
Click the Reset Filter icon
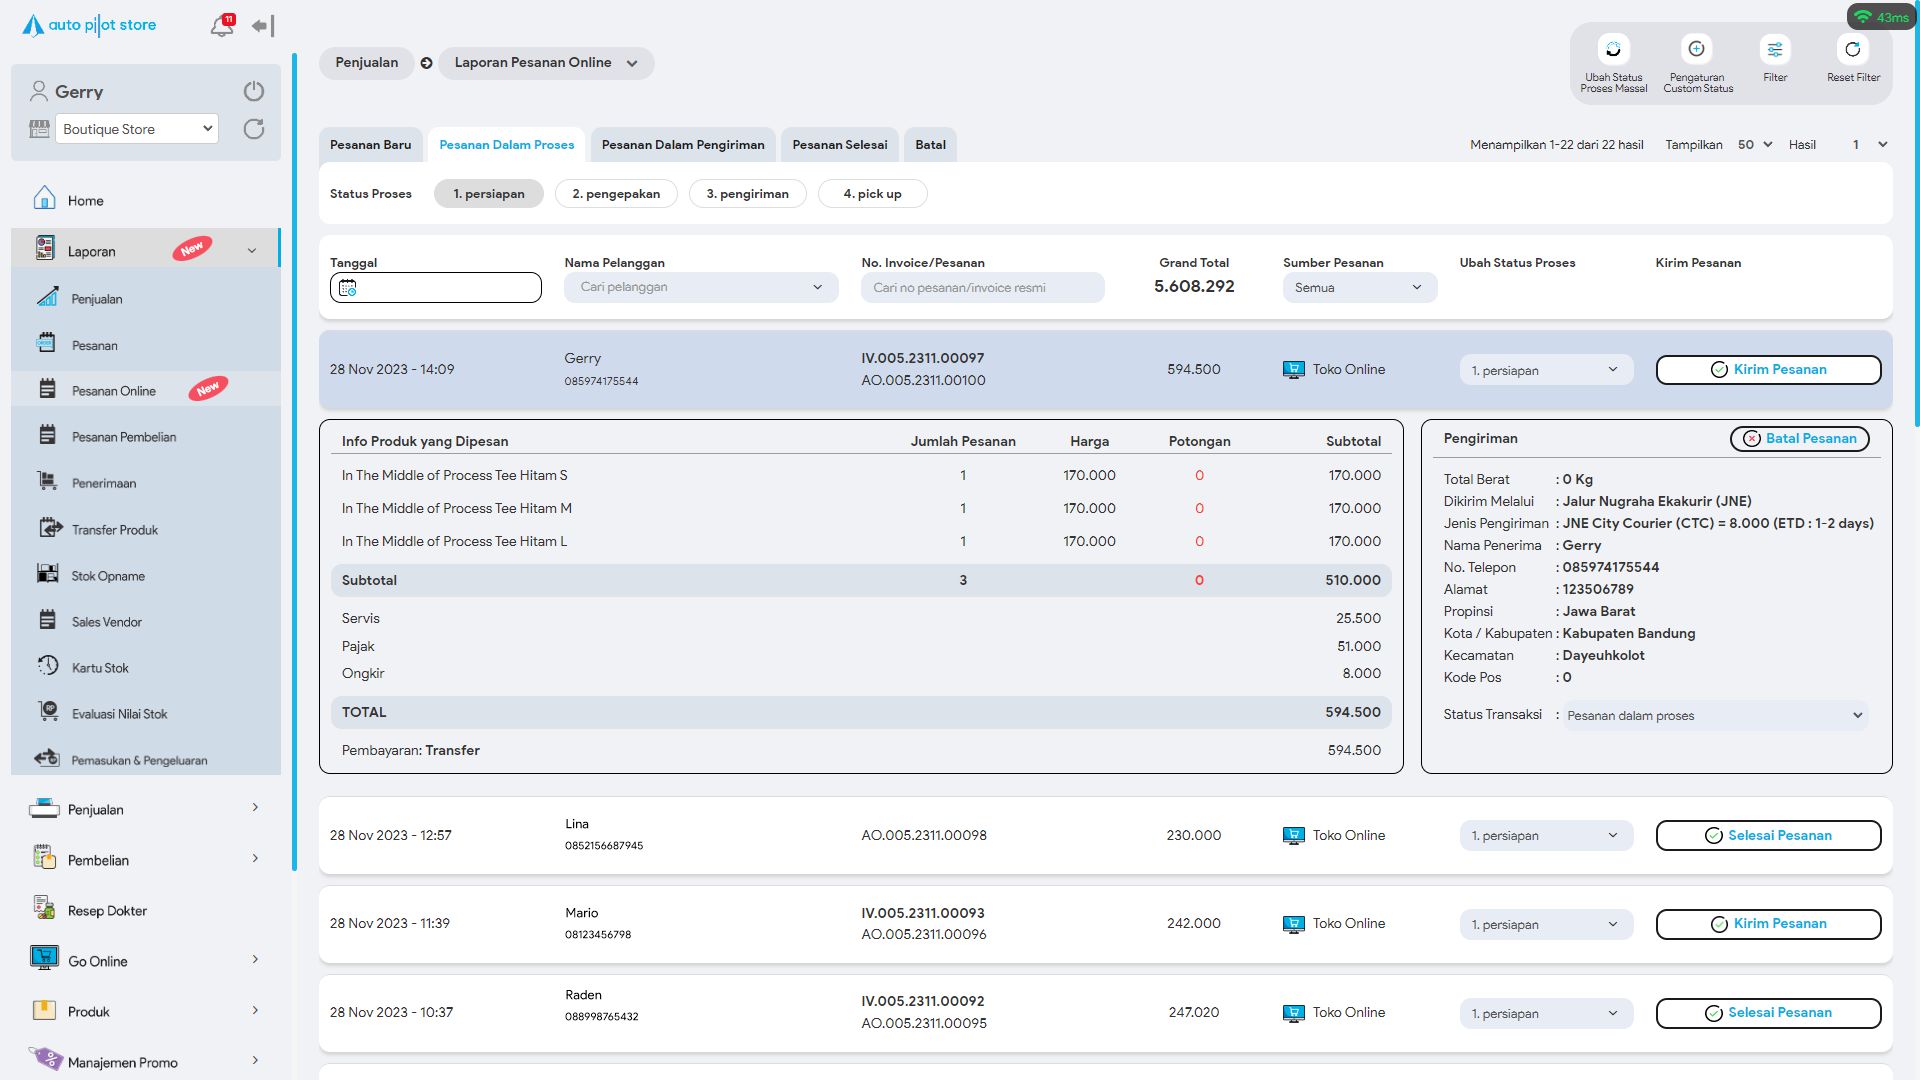point(1853,50)
